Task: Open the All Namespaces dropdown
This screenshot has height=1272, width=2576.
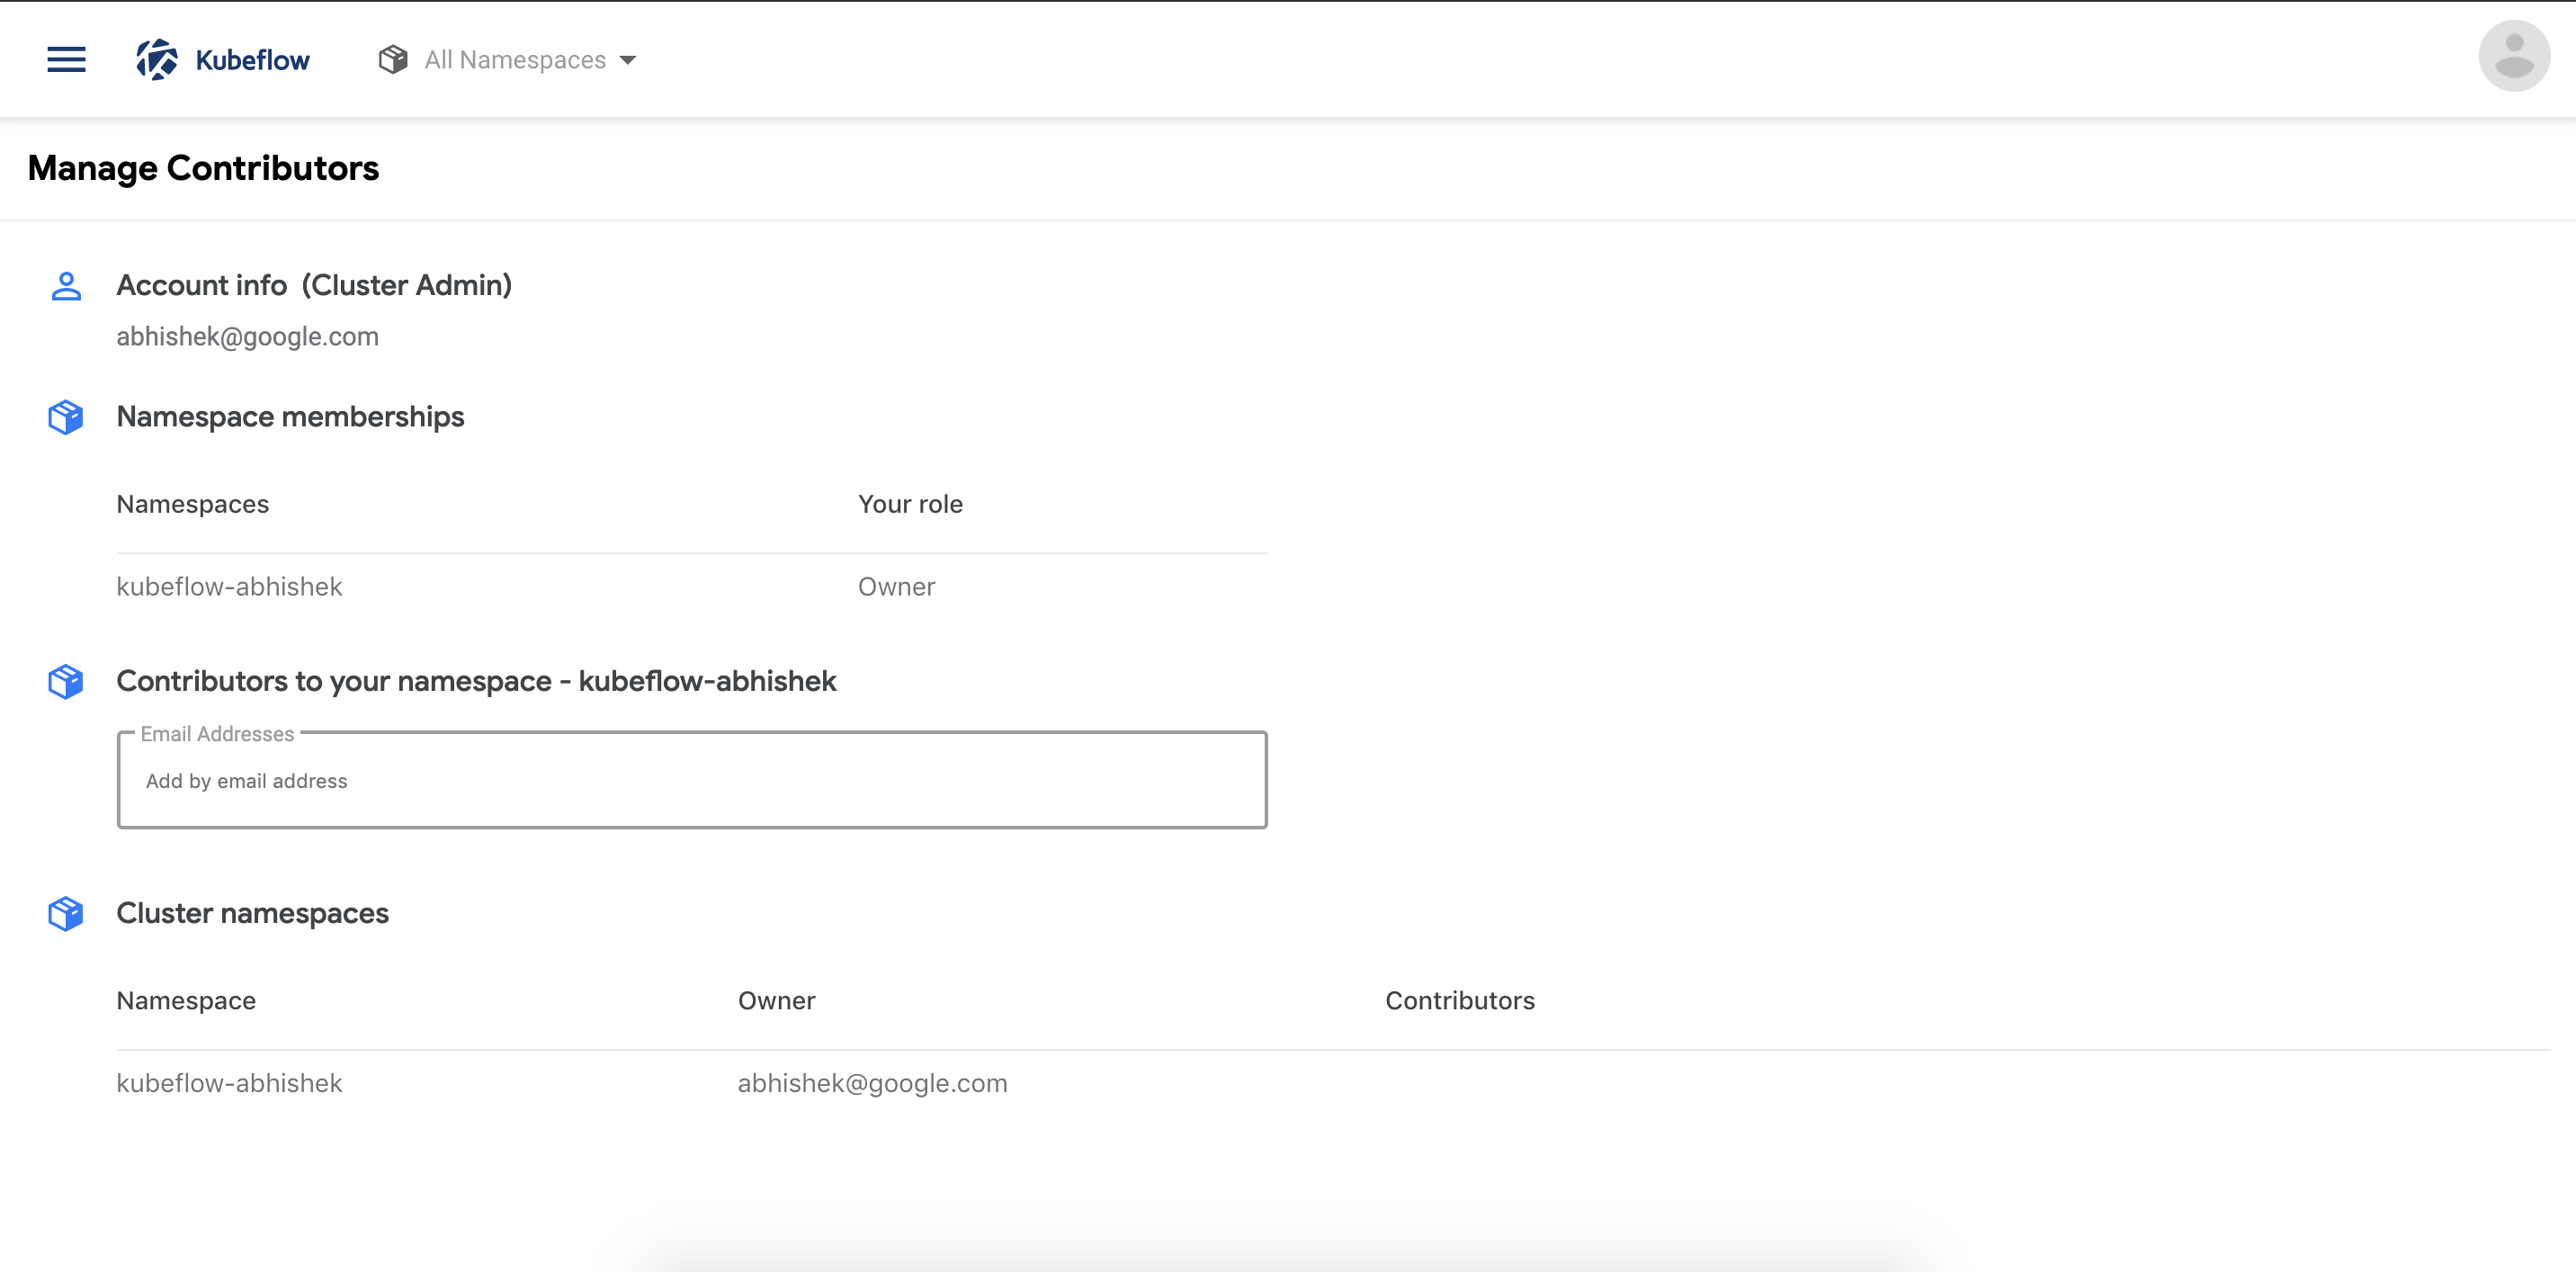Action: (x=507, y=60)
